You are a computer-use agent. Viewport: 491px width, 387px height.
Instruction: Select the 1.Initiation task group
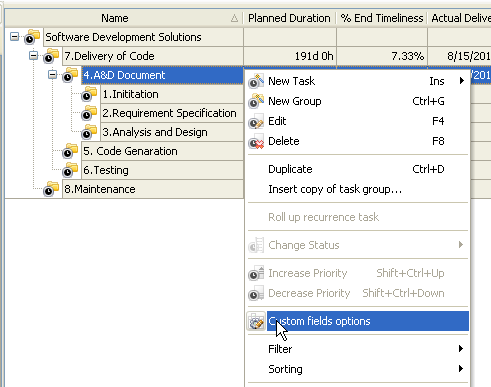[x=172, y=94]
